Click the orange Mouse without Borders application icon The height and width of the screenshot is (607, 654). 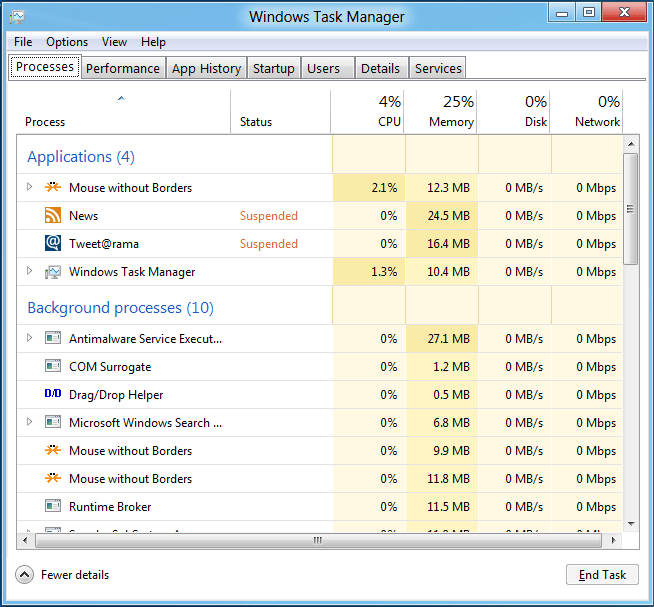(53, 187)
